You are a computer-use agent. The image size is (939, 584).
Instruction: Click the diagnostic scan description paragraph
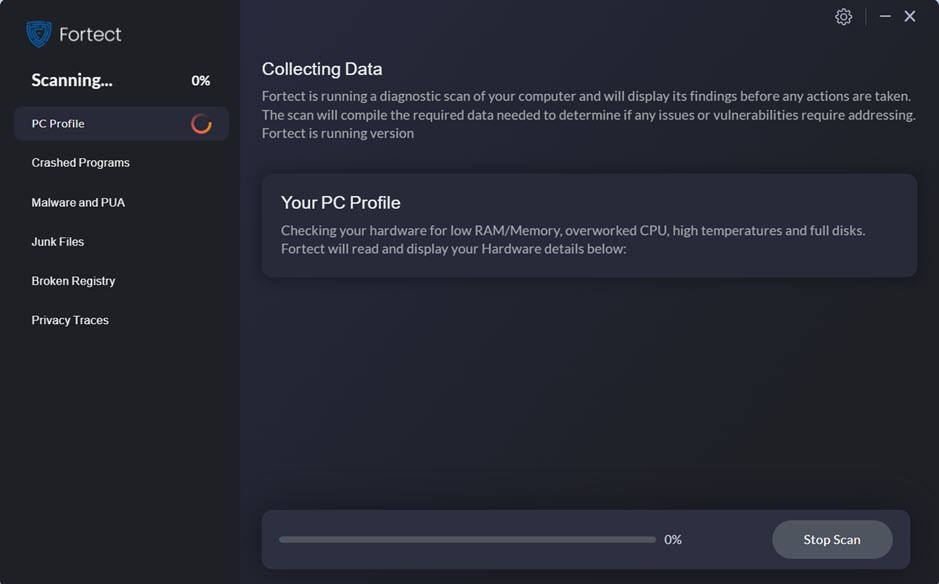(588, 115)
